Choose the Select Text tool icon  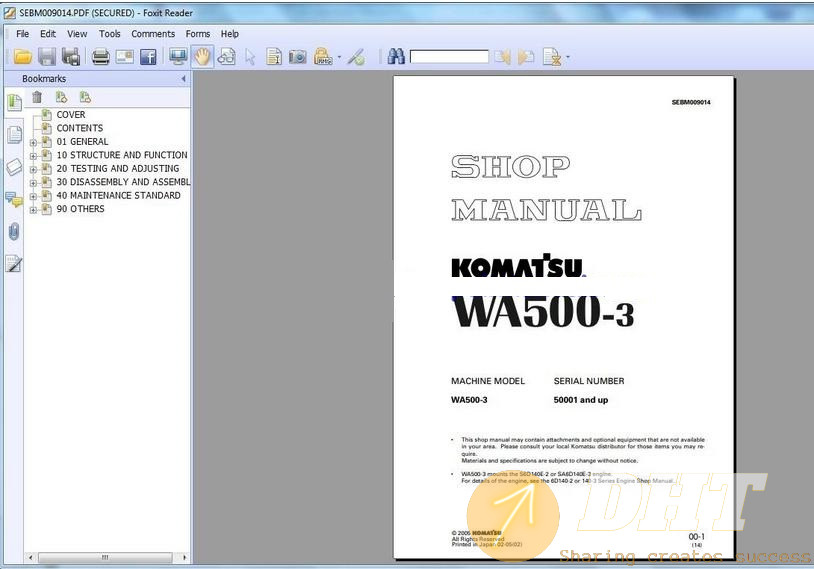click(274, 57)
